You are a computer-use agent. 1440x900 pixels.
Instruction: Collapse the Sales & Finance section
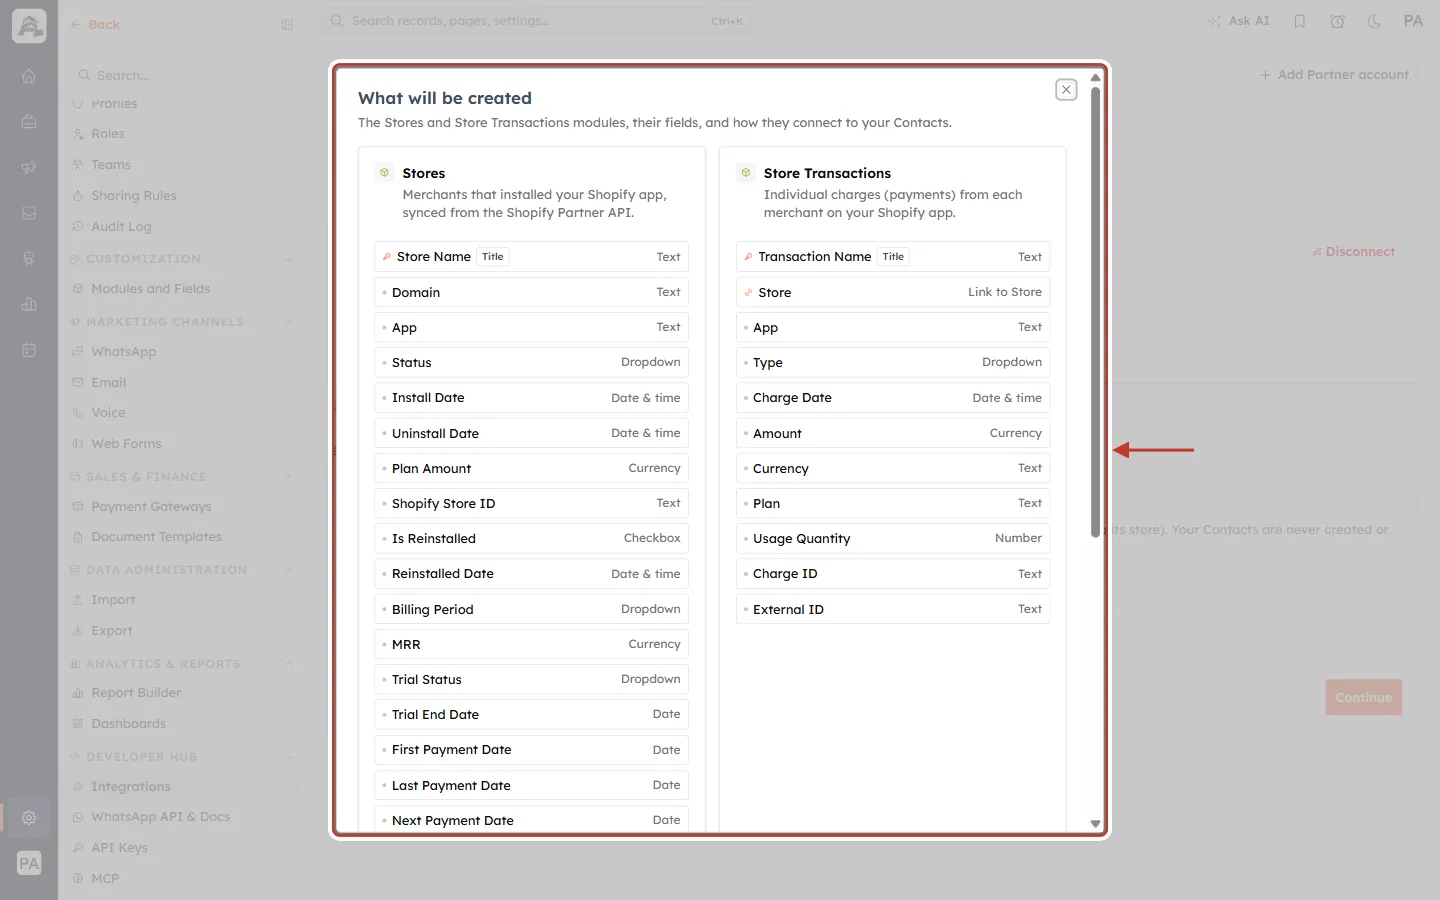click(x=289, y=477)
